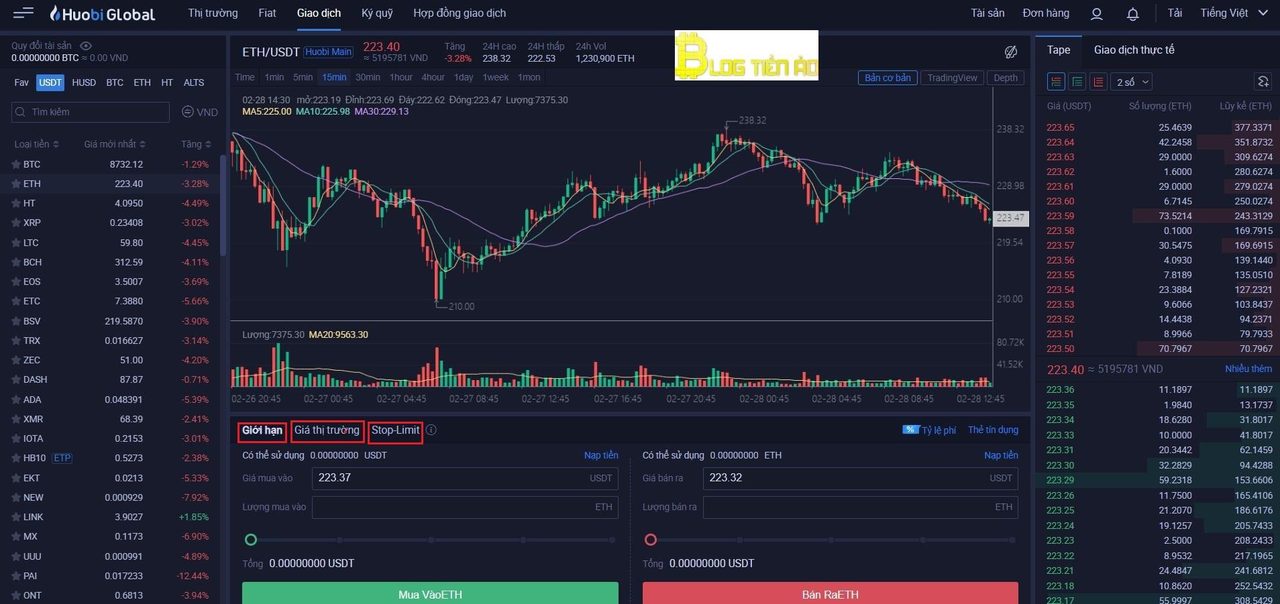Toggle the chart indicator hide icon
This screenshot has width=1280, height=604.
pos(1011,52)
